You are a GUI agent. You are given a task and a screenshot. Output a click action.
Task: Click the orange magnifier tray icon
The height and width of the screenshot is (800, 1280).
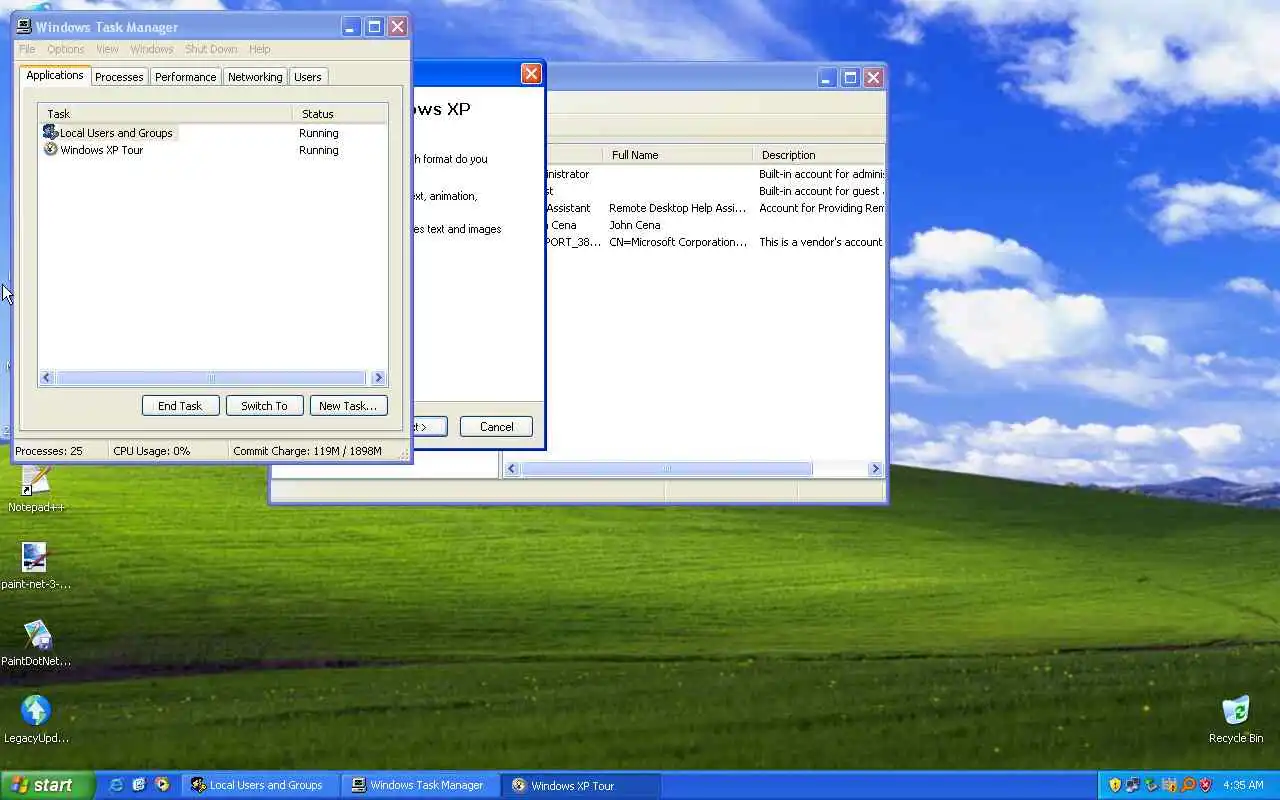pyautogui.click(x=1188, y=785)
